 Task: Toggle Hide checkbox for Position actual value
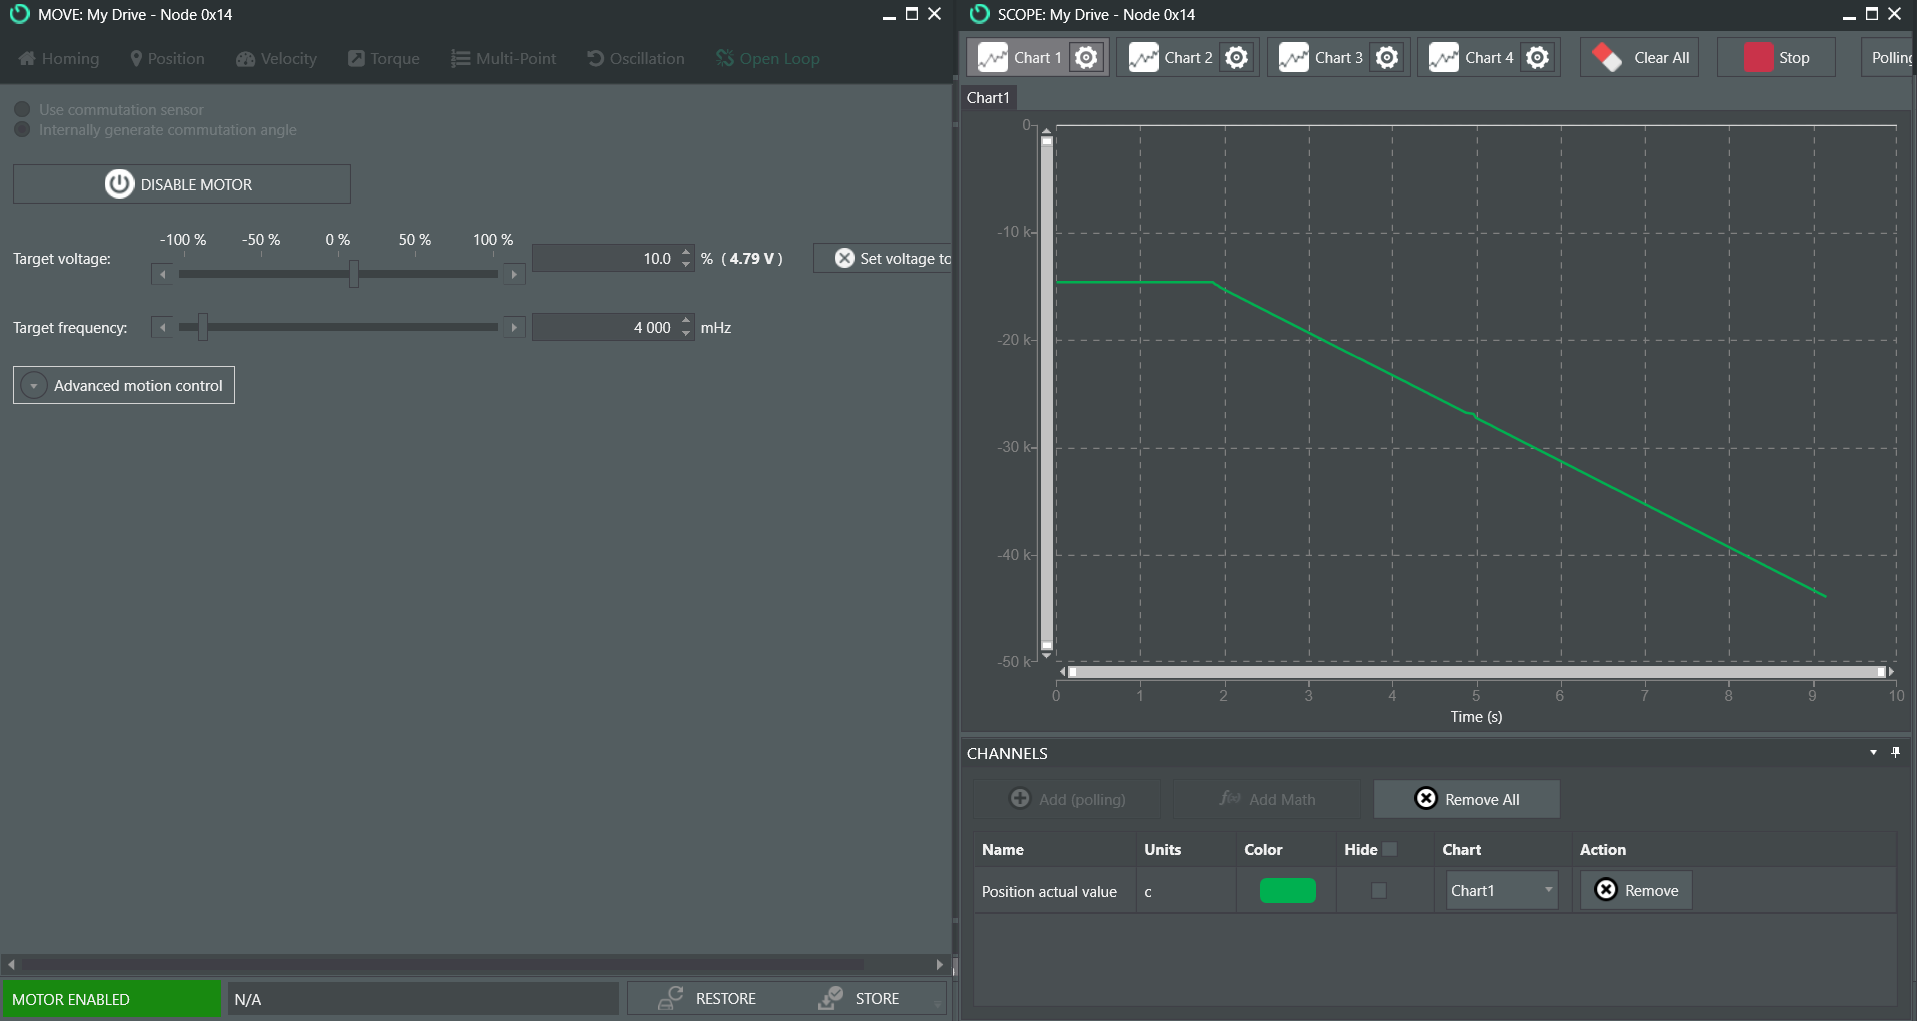1379,890
